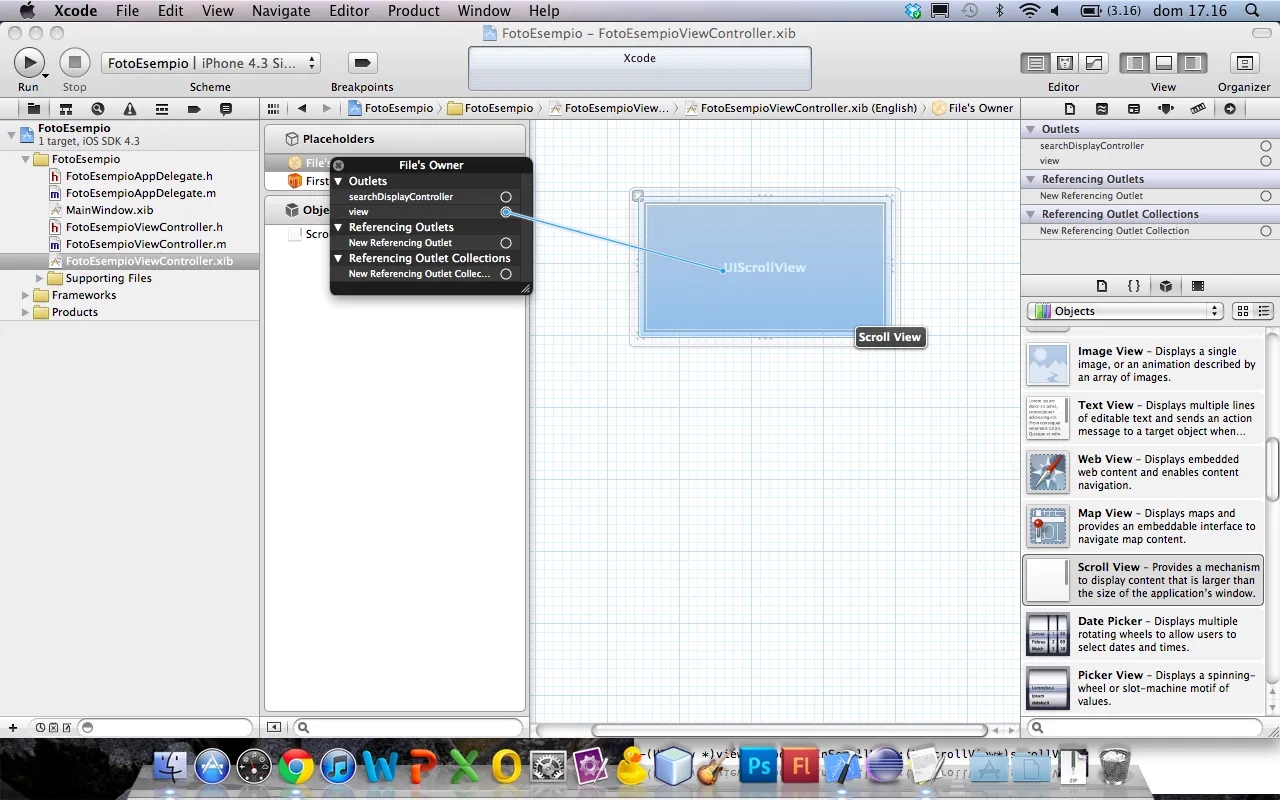Open the Organizer window icon
The image size is (1280, 800).
(x=1244, y=63)
